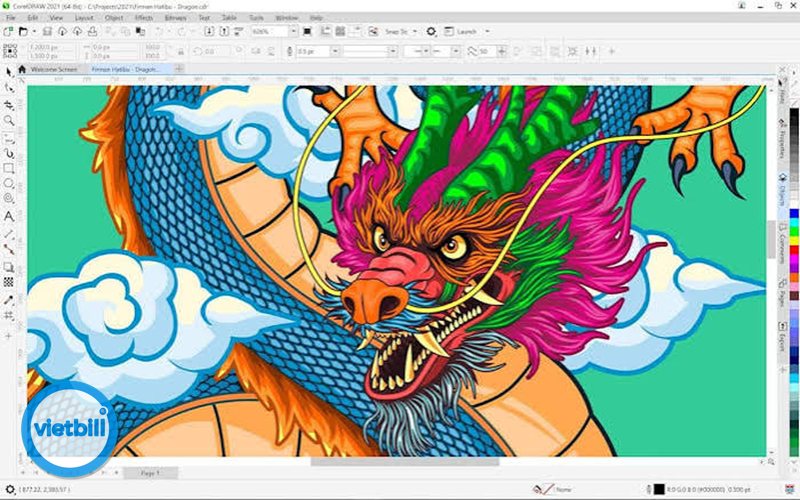Image resolution: width=800 pixels, height=500 pixels.
Task: Click the horizontal scrollbar thumb
Action: (x=405, y=462)
